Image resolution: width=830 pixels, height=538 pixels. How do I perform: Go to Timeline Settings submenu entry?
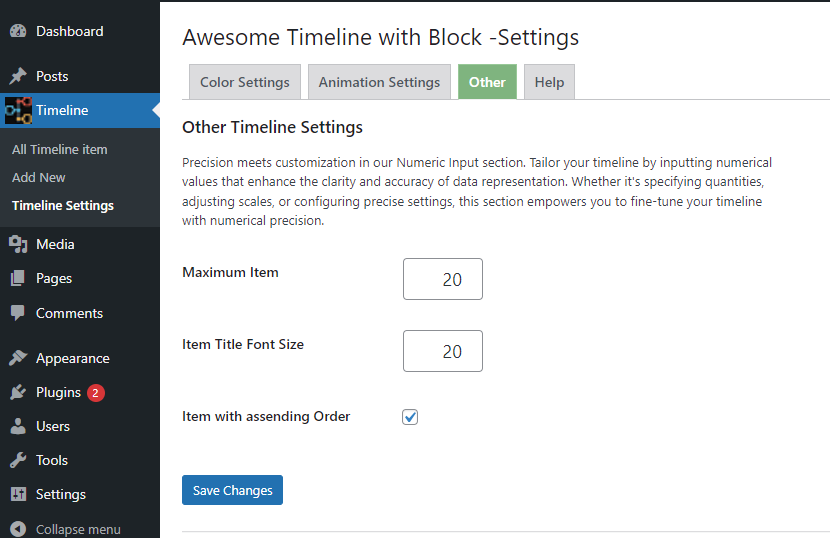click(x=63, y=205)
